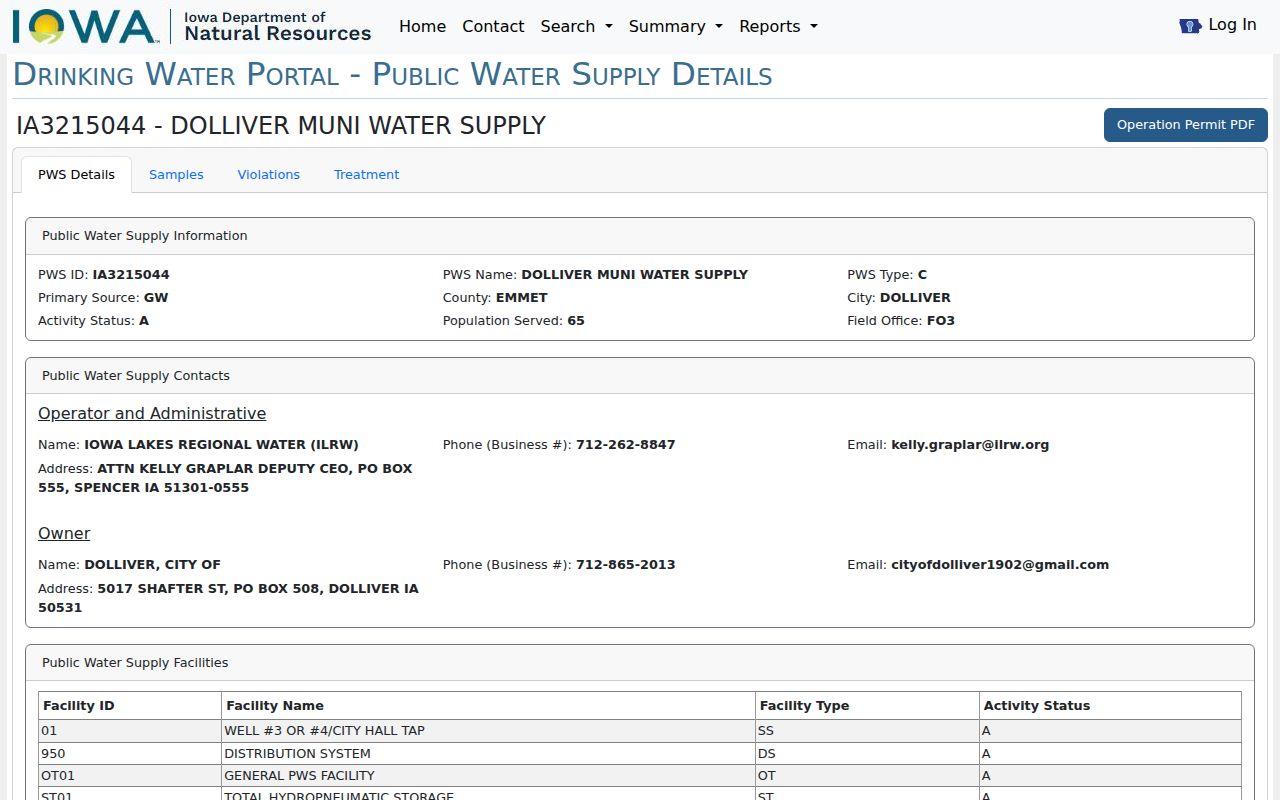Click the Public Water Supply Facilities panel header
The width and height of the screenshot is (1280, 800).
(x=640, y=663)
